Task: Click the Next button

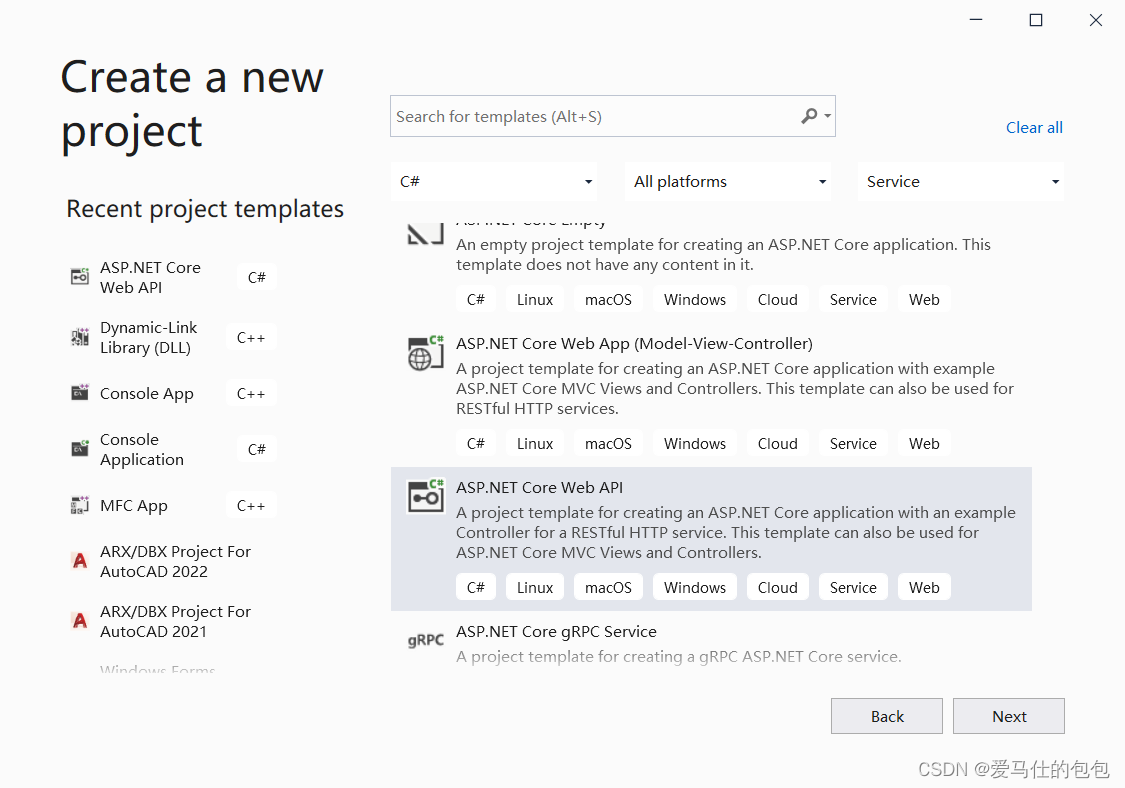Action: coord(1009,716)
